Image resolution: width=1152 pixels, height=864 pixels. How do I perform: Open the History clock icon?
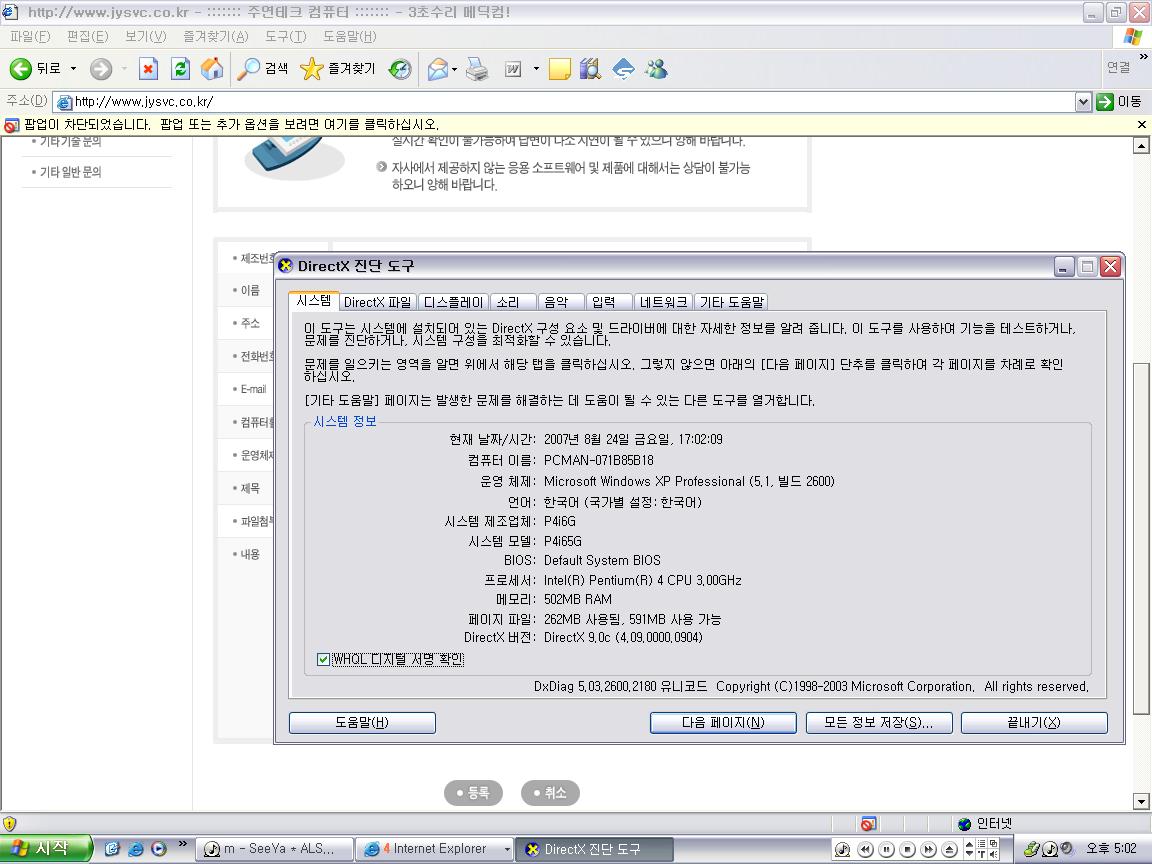click(x=400, y=69)
